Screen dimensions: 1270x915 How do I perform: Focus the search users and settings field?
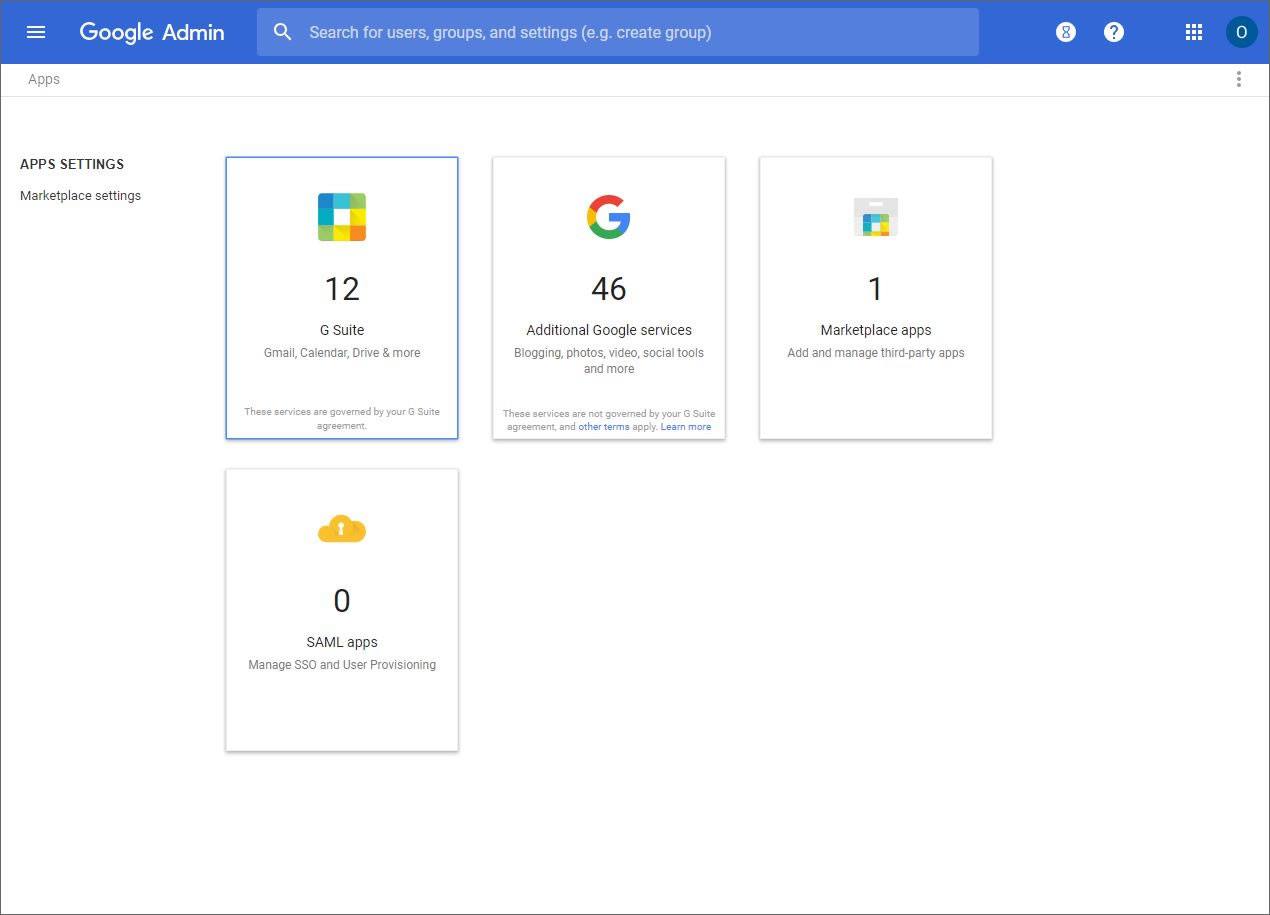[x=640, y=32]
